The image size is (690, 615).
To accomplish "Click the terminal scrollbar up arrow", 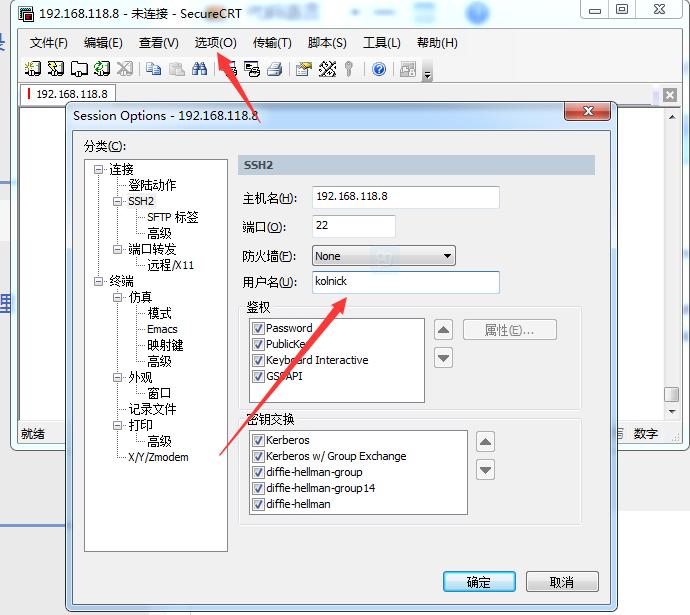I will point(672,117).
